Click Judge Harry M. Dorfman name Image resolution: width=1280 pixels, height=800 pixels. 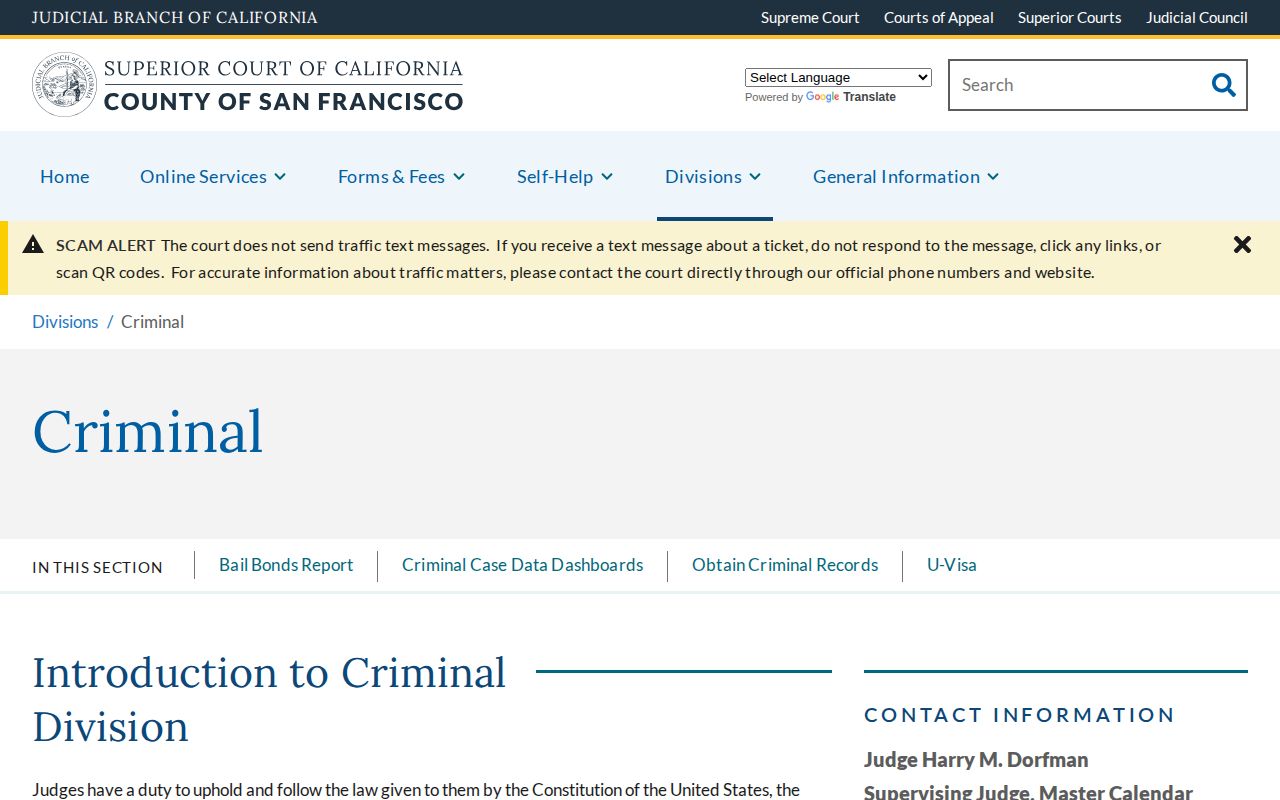976,760
